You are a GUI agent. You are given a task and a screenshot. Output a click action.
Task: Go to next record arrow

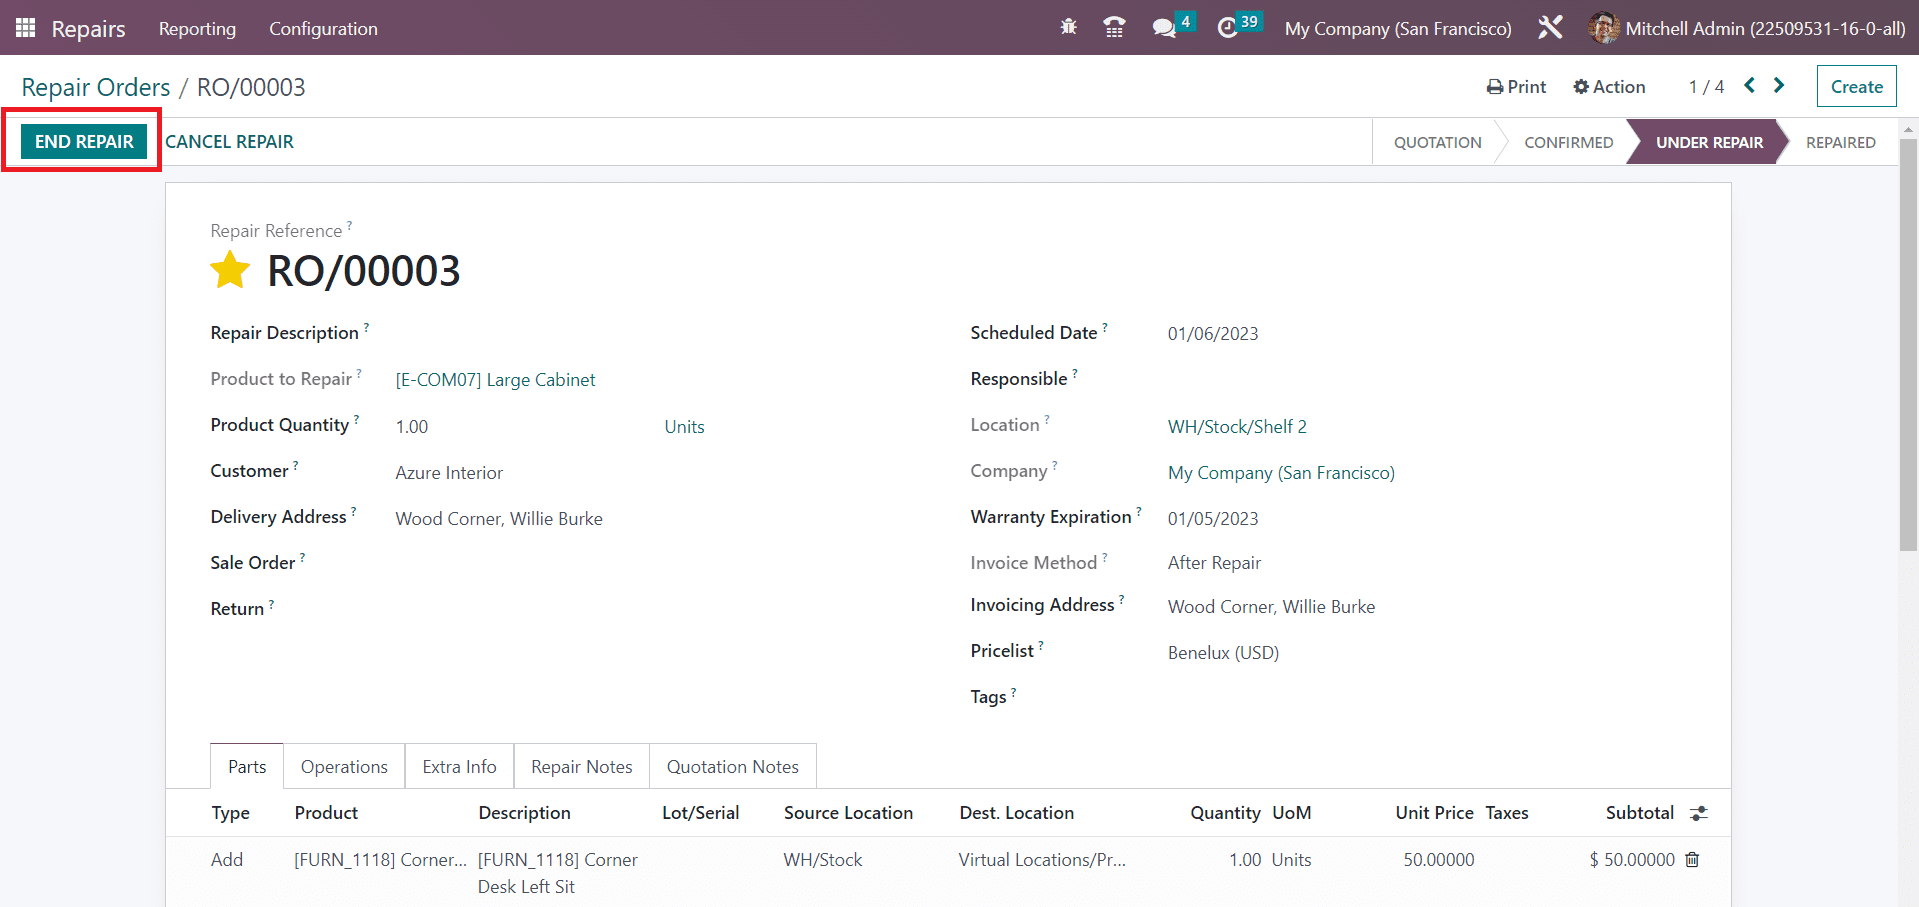click(x=1779, y=86)
